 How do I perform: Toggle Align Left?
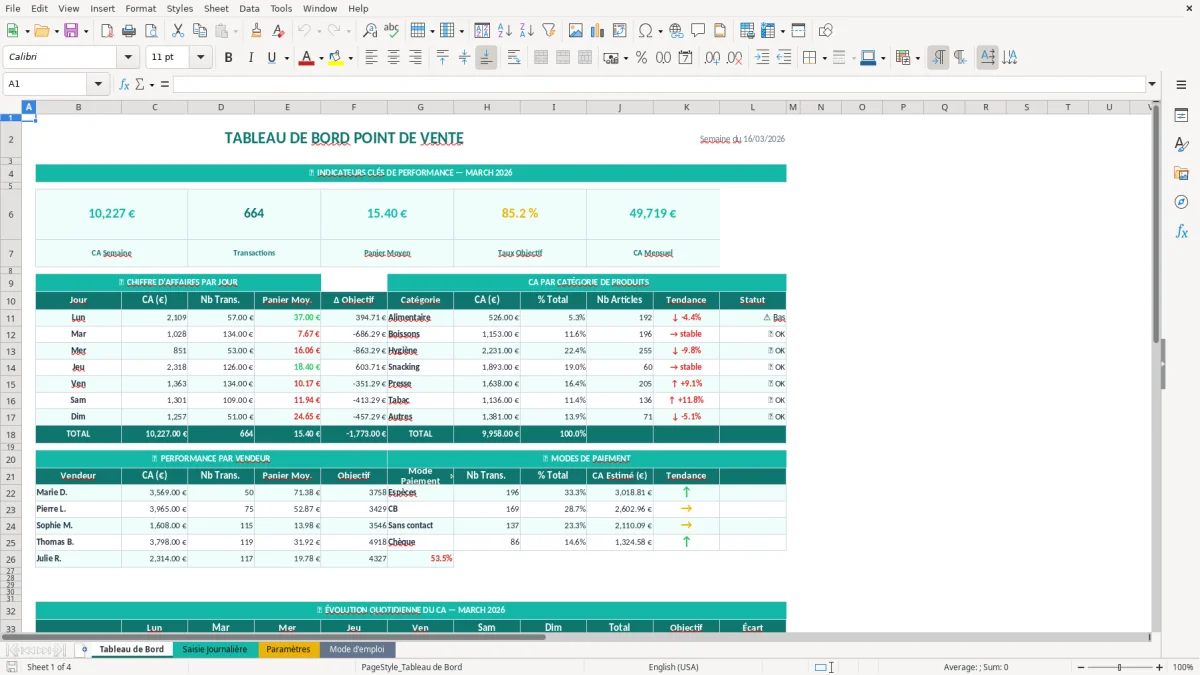tap(372, 58)
